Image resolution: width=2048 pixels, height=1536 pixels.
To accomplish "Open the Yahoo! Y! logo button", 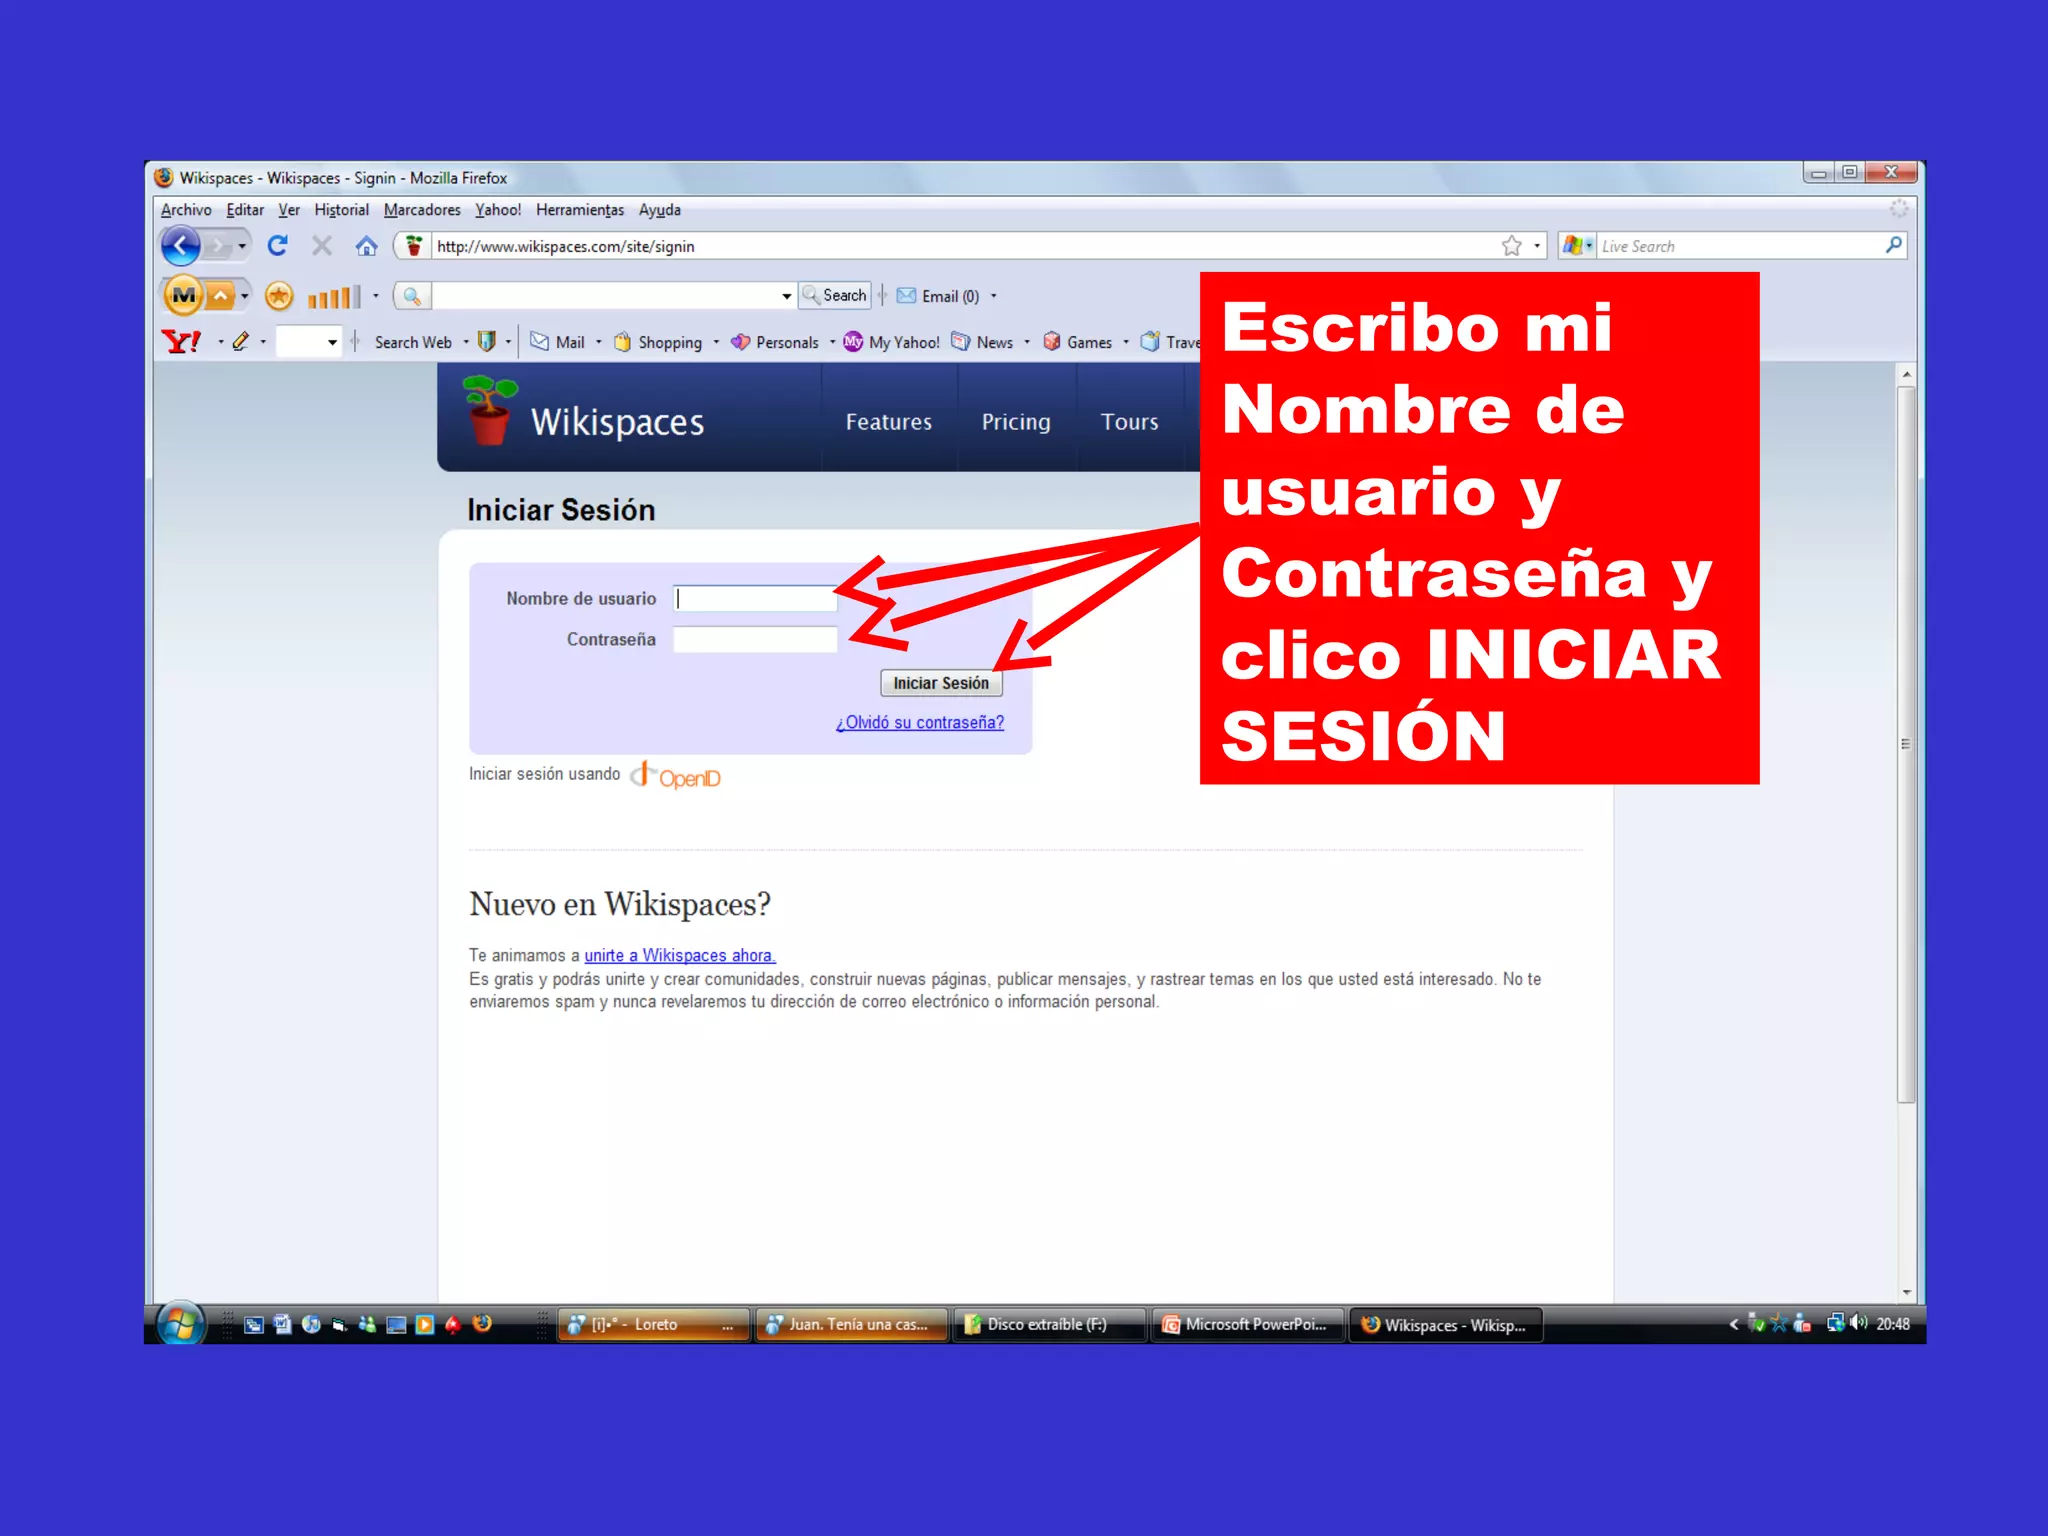I will [181, 342].
